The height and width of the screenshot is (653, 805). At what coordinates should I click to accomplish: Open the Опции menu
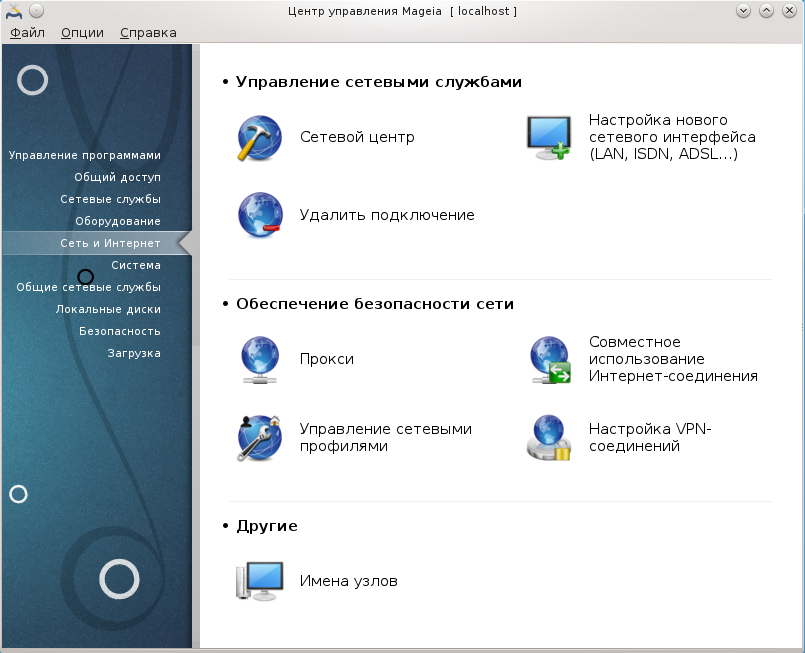point(82,33)
